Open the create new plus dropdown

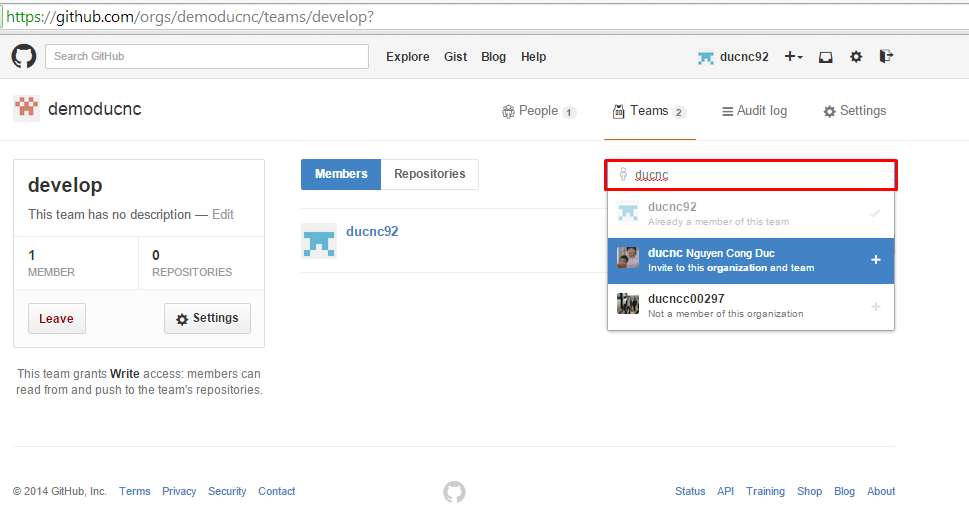(793, 56)
